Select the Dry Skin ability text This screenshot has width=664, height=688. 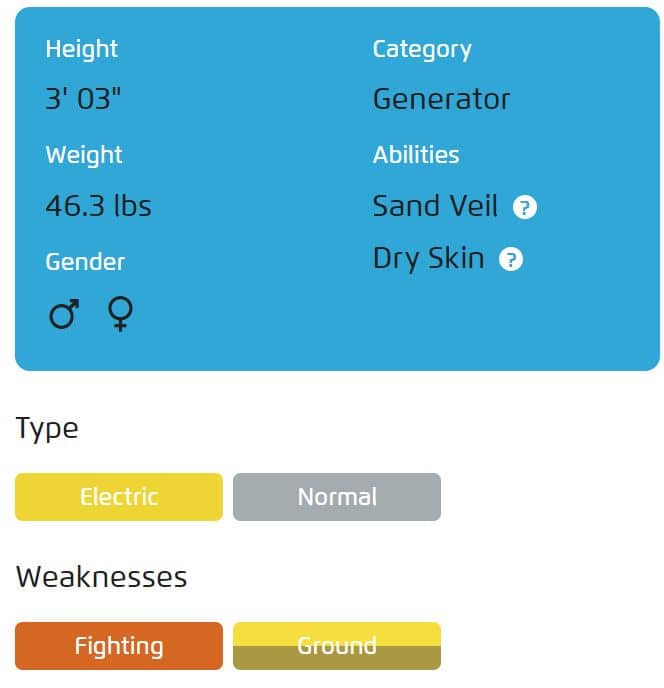tap(428, 258)
